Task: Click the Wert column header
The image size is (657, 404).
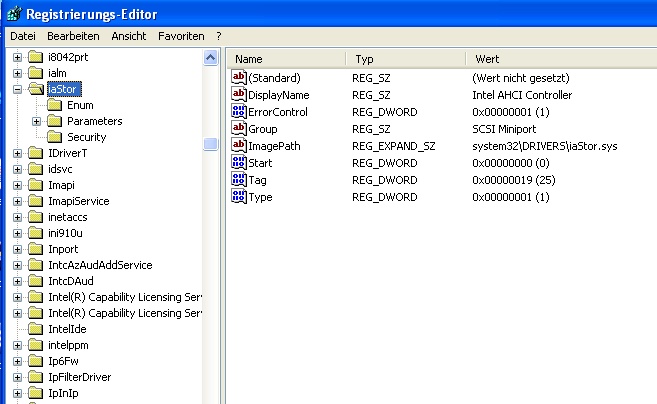Action: point(561,59)
